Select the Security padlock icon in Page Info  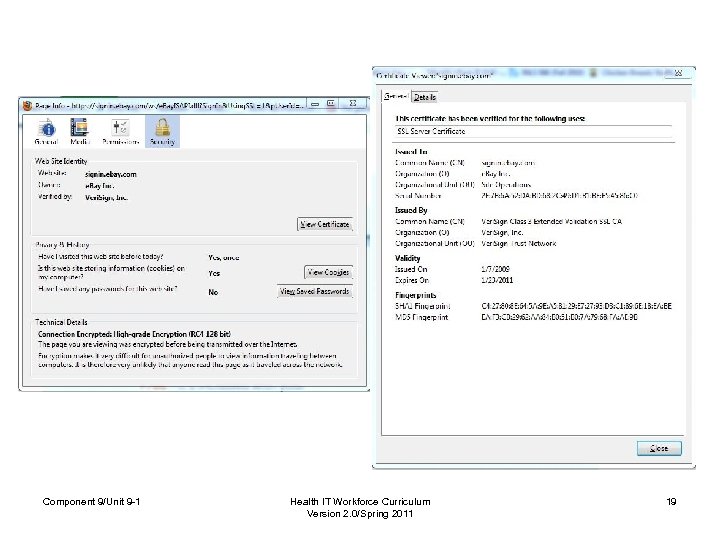pyautogui.click(x=163, y=132)
